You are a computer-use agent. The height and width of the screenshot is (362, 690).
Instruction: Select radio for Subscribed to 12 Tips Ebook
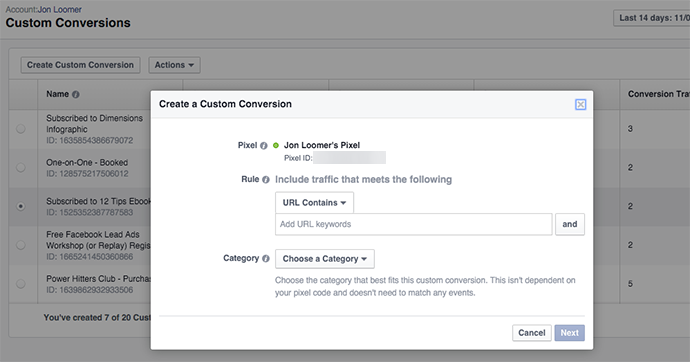tap(21, 206)
